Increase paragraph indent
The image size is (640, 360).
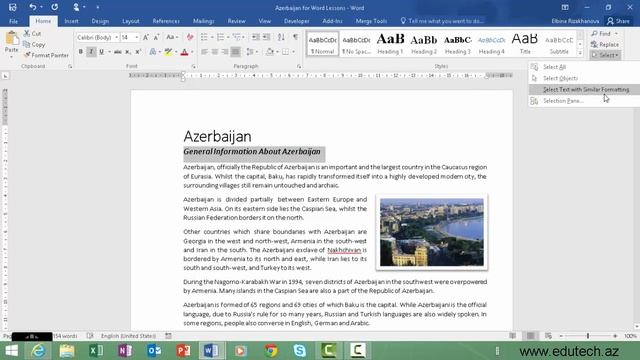(266, 37)
